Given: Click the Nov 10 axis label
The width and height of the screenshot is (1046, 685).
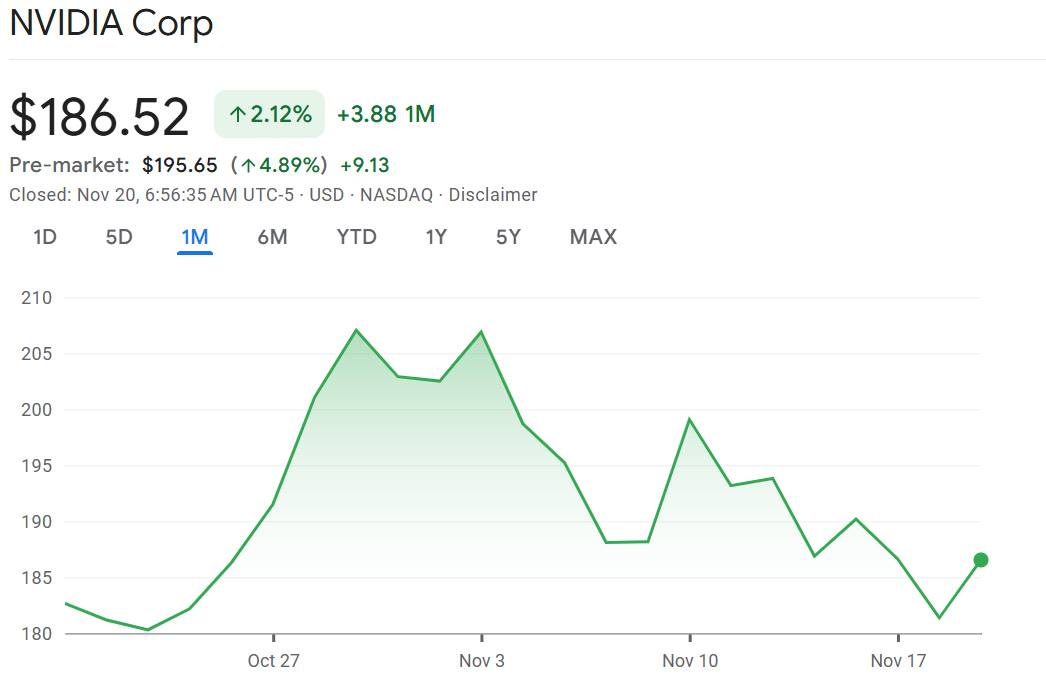Looking at the screenshot, I should [690, 660].
